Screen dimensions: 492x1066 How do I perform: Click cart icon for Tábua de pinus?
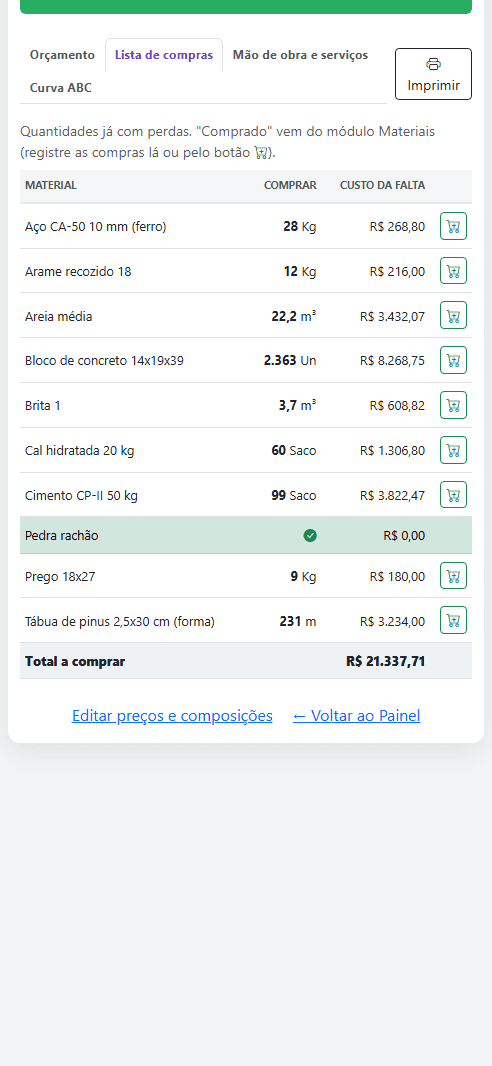pos(453,620)
